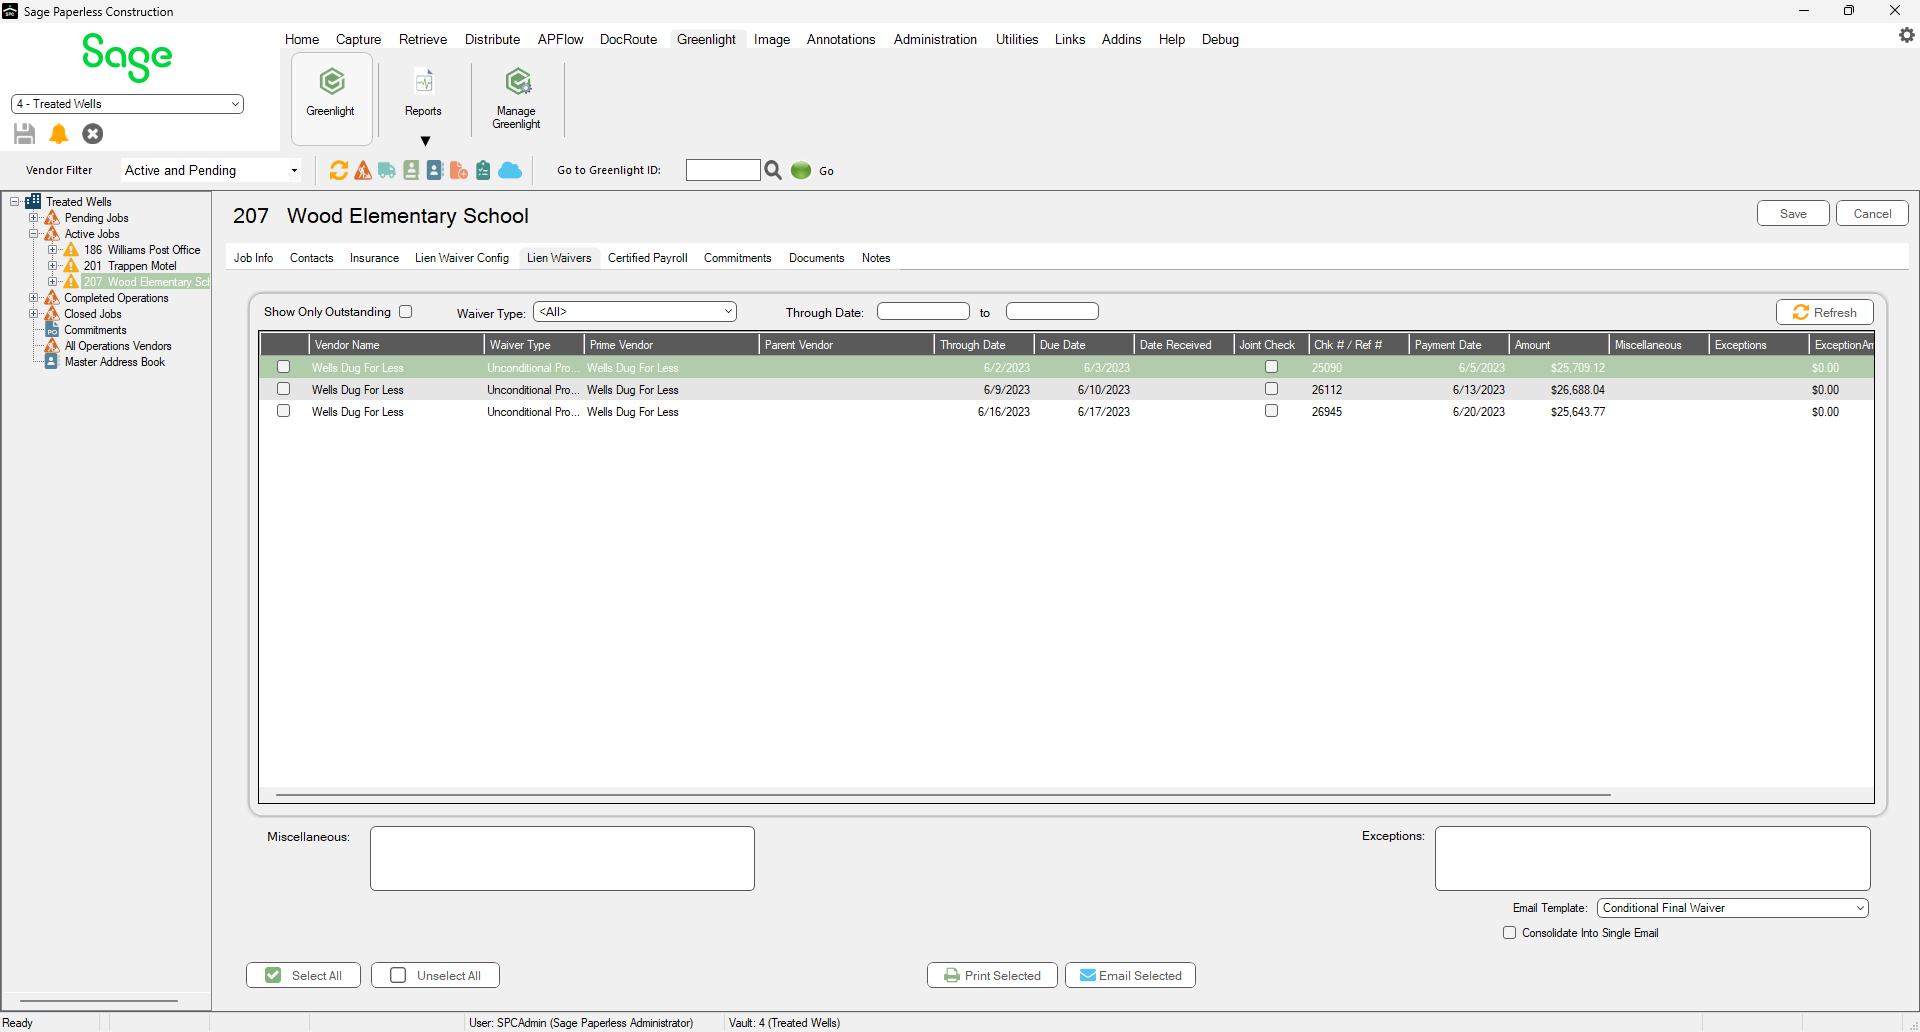The image size is (1920, 1032).
Task: Toggle Joint Check for check number 25090
Action: click(1271, 367)
